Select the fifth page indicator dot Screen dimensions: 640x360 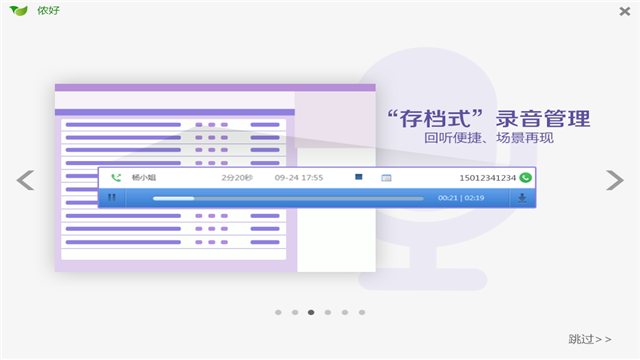pos(345,312)
